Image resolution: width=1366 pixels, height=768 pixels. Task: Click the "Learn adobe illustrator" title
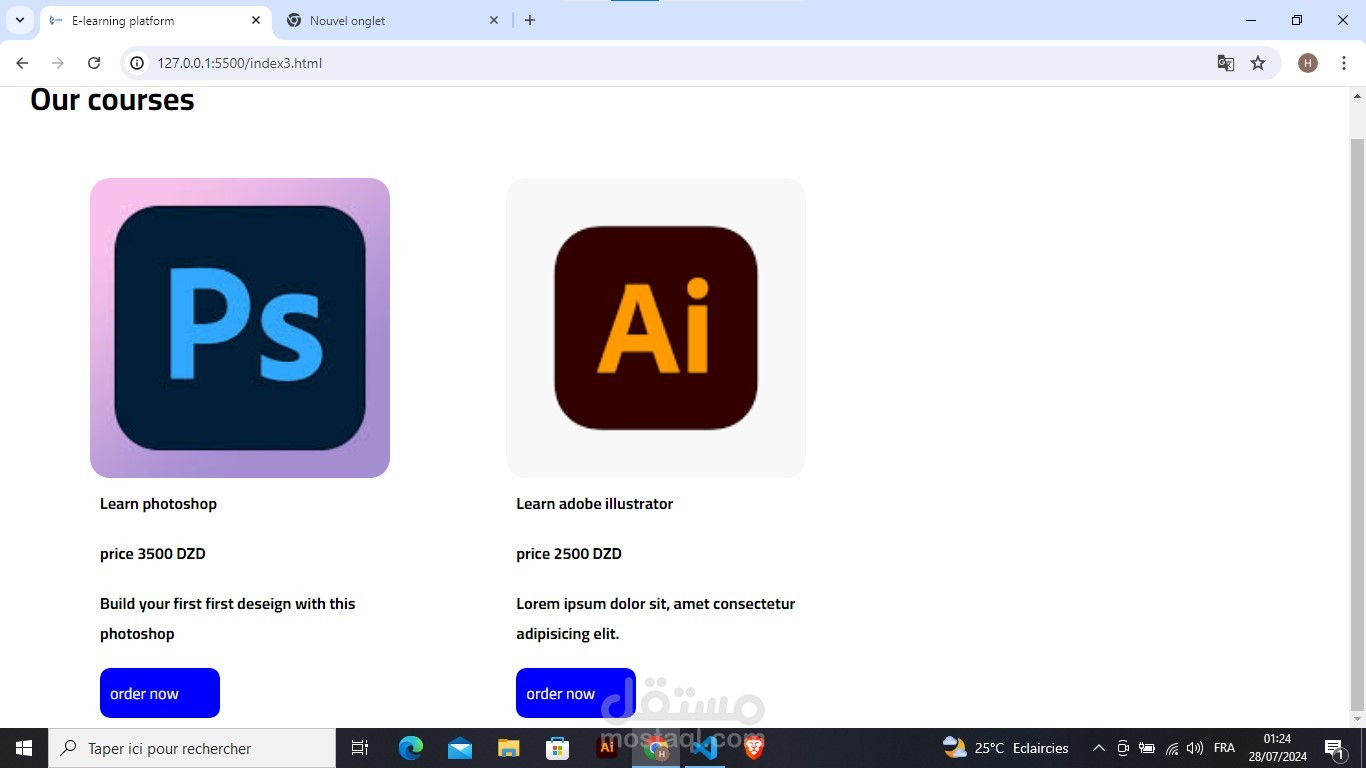[595, 504]
